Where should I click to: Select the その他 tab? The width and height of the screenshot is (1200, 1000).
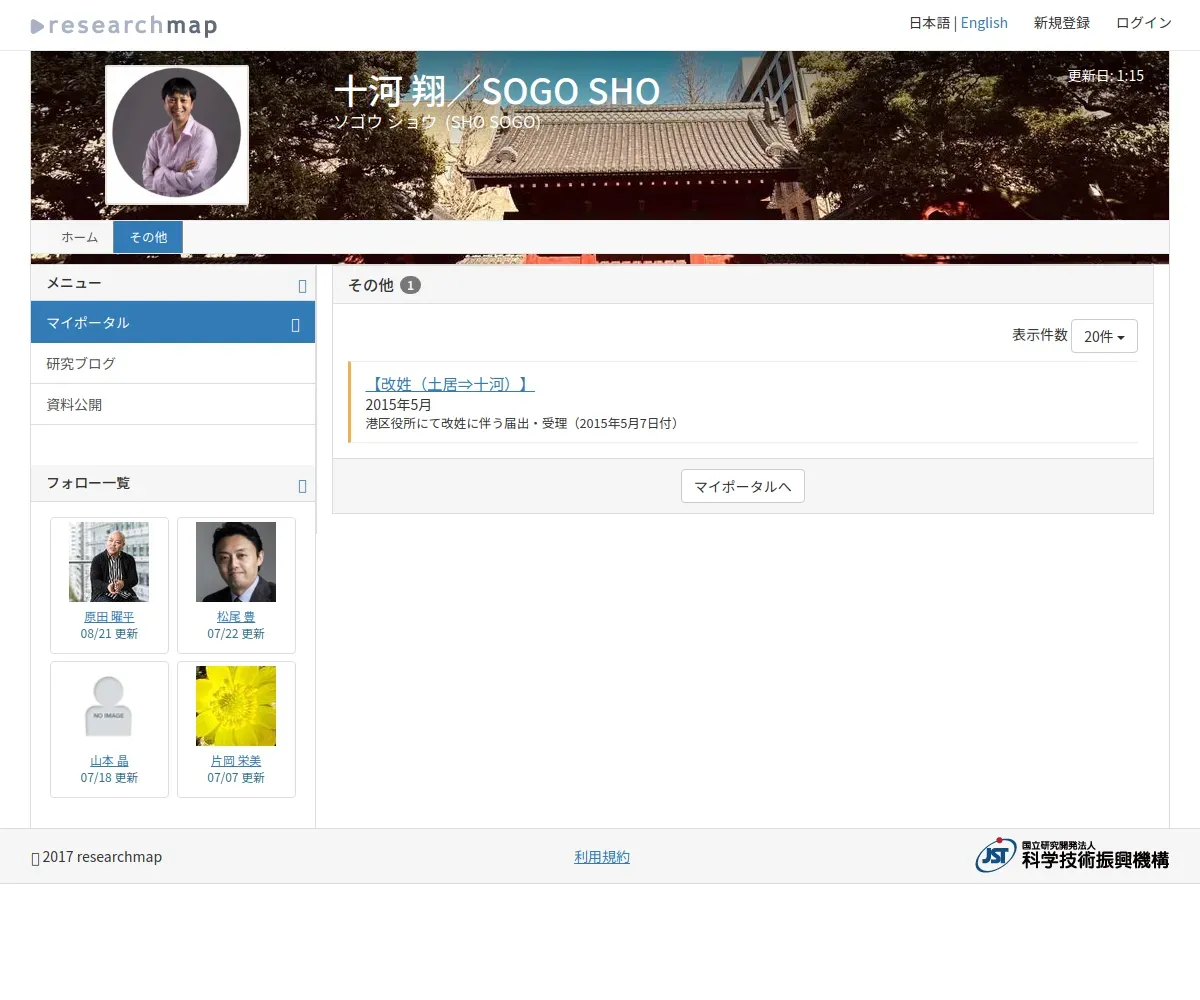pos(148,237)
